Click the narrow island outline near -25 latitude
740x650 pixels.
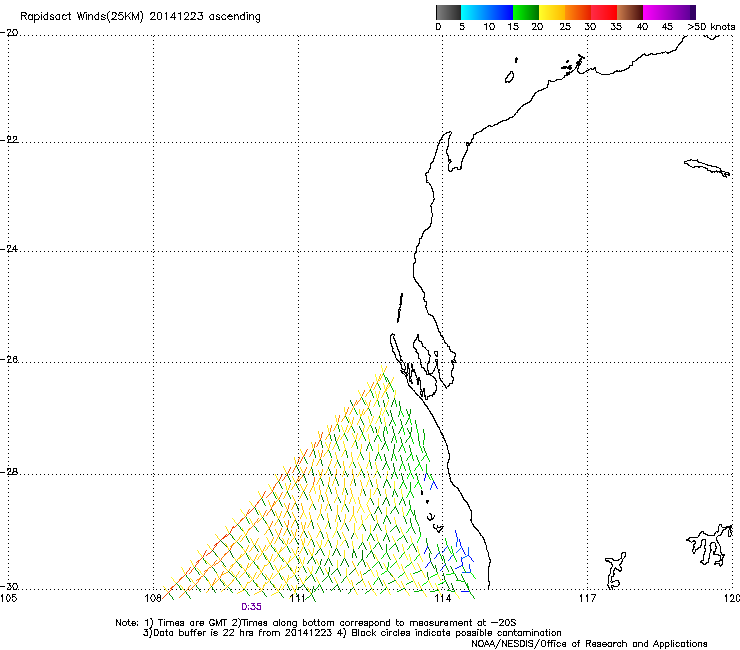pos(400,308)
